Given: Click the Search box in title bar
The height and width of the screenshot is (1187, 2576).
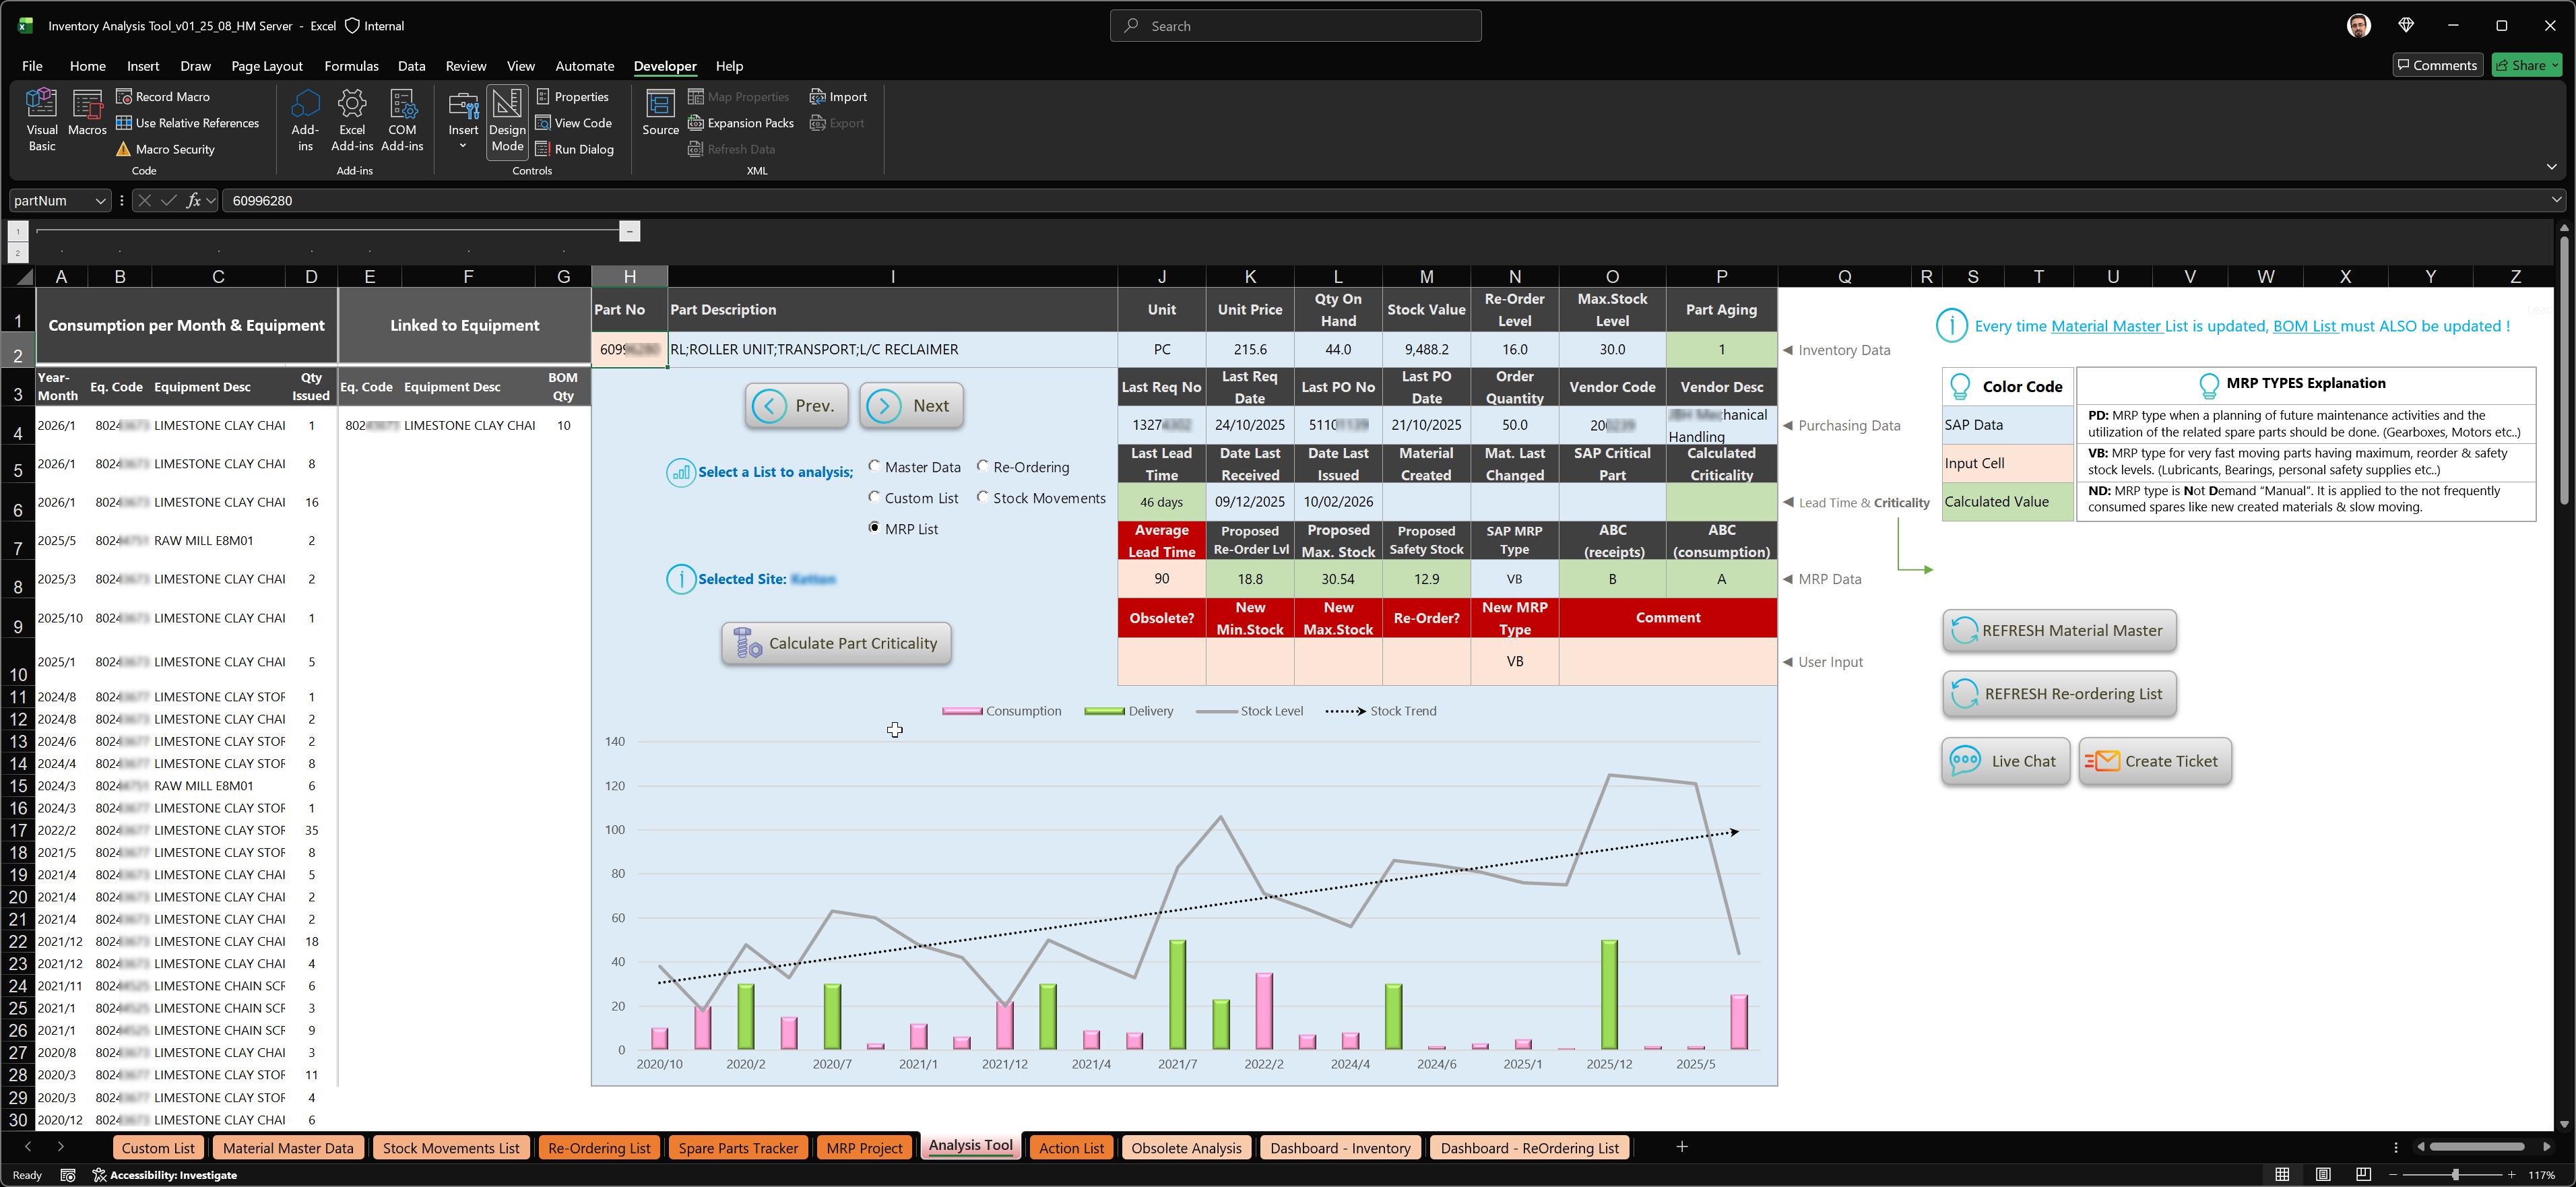Looking at the screenshot, I should pyautogui.click(x=1295, y=26).
